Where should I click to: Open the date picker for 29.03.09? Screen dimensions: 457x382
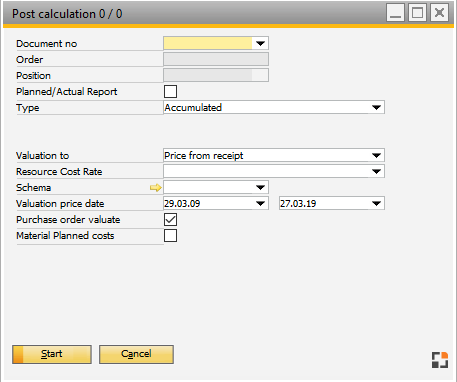tap(260, 203)
